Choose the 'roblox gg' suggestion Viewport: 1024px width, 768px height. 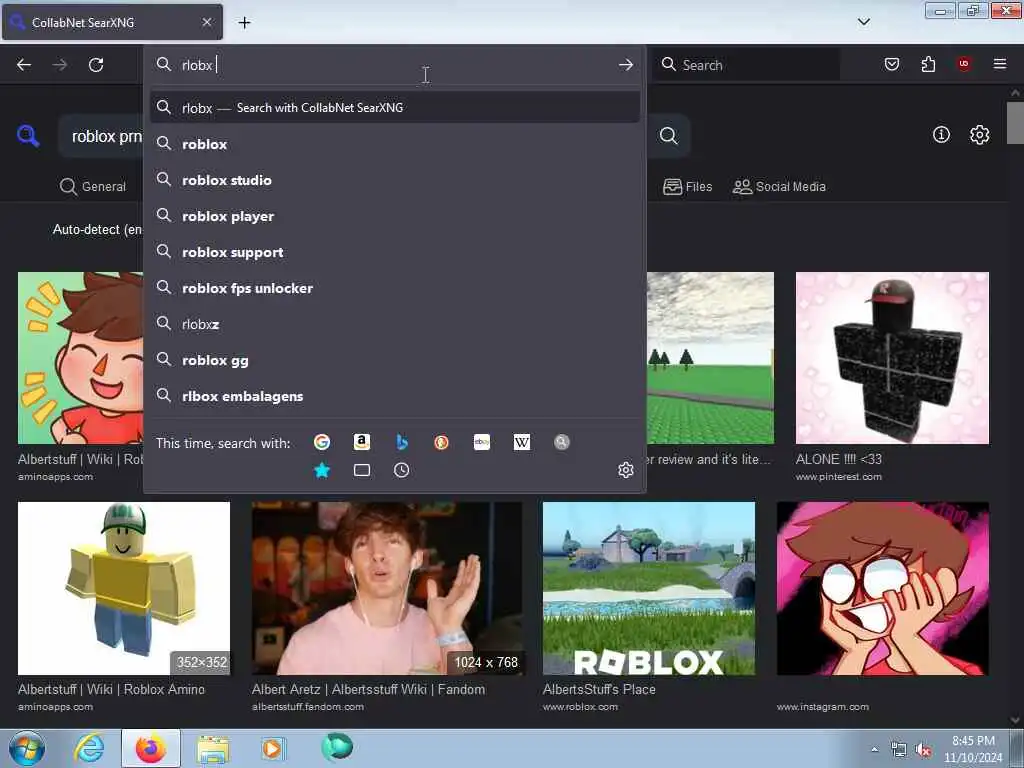[395, 360]
